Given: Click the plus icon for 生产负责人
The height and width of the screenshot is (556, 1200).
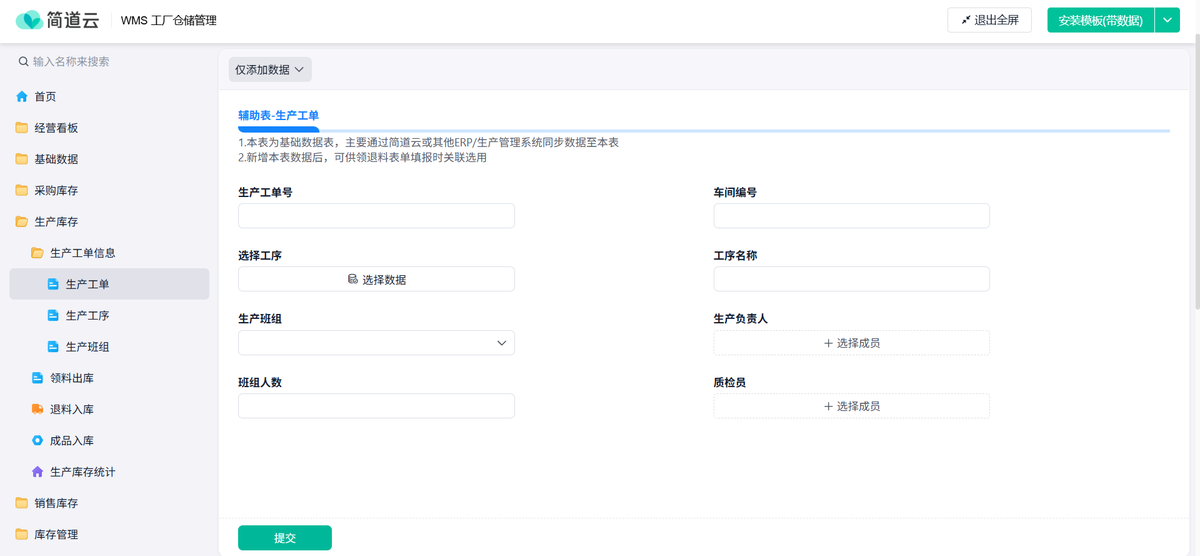Looking at the screenshot, I should click(828, 343).
